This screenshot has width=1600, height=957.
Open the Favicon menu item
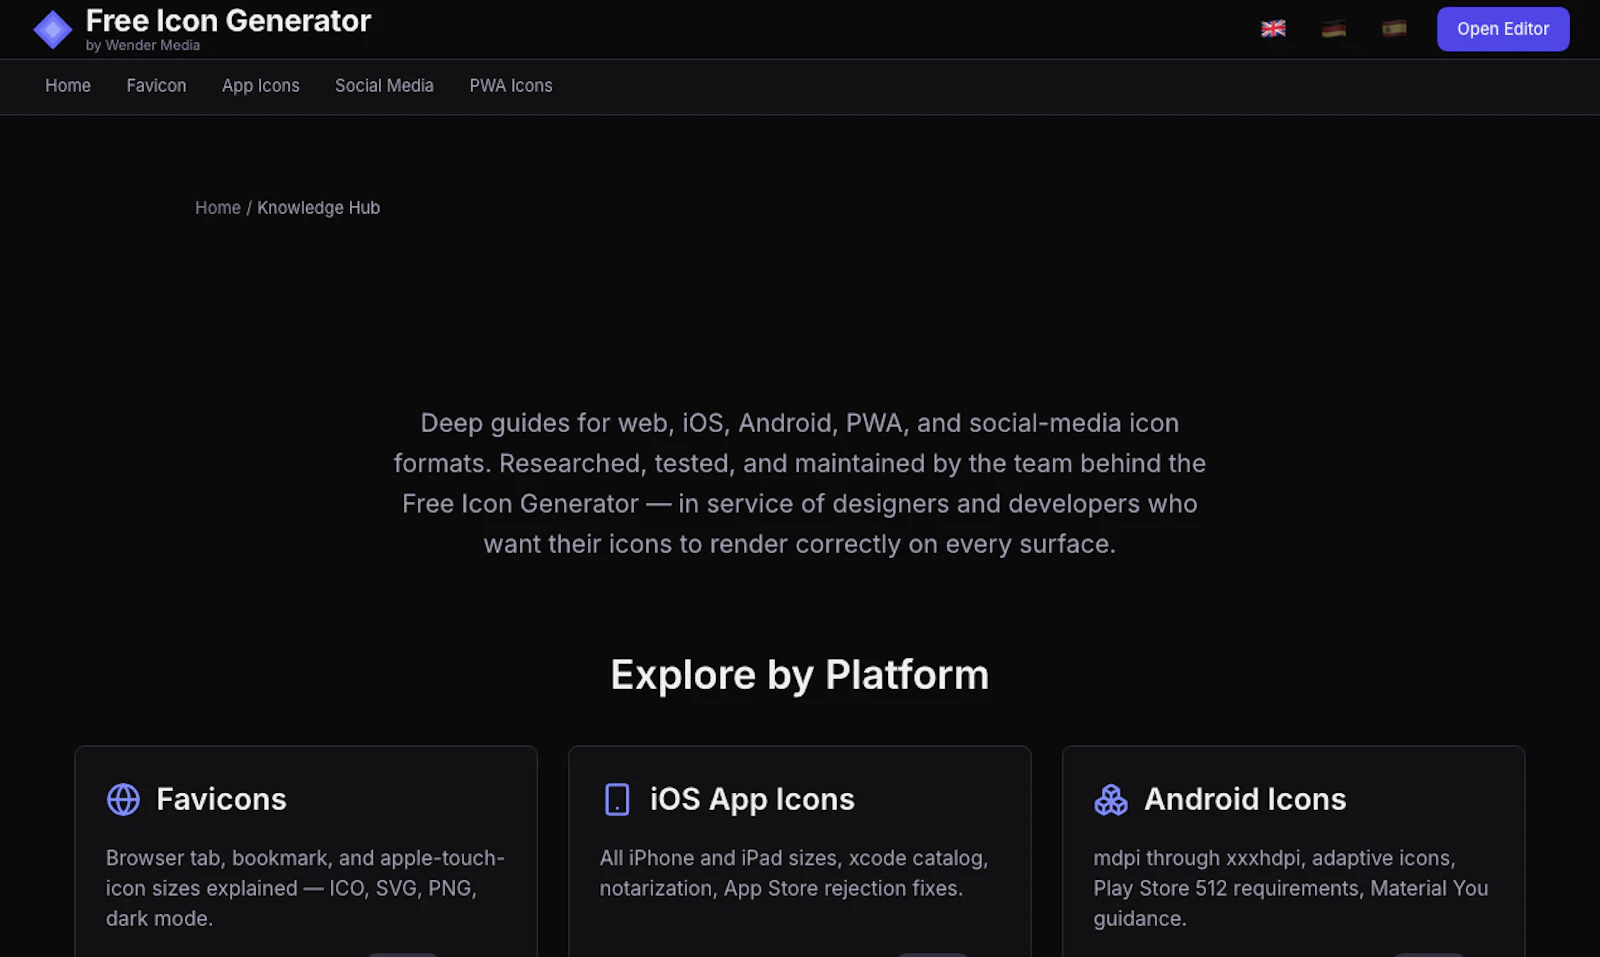[x=156, y=86]
